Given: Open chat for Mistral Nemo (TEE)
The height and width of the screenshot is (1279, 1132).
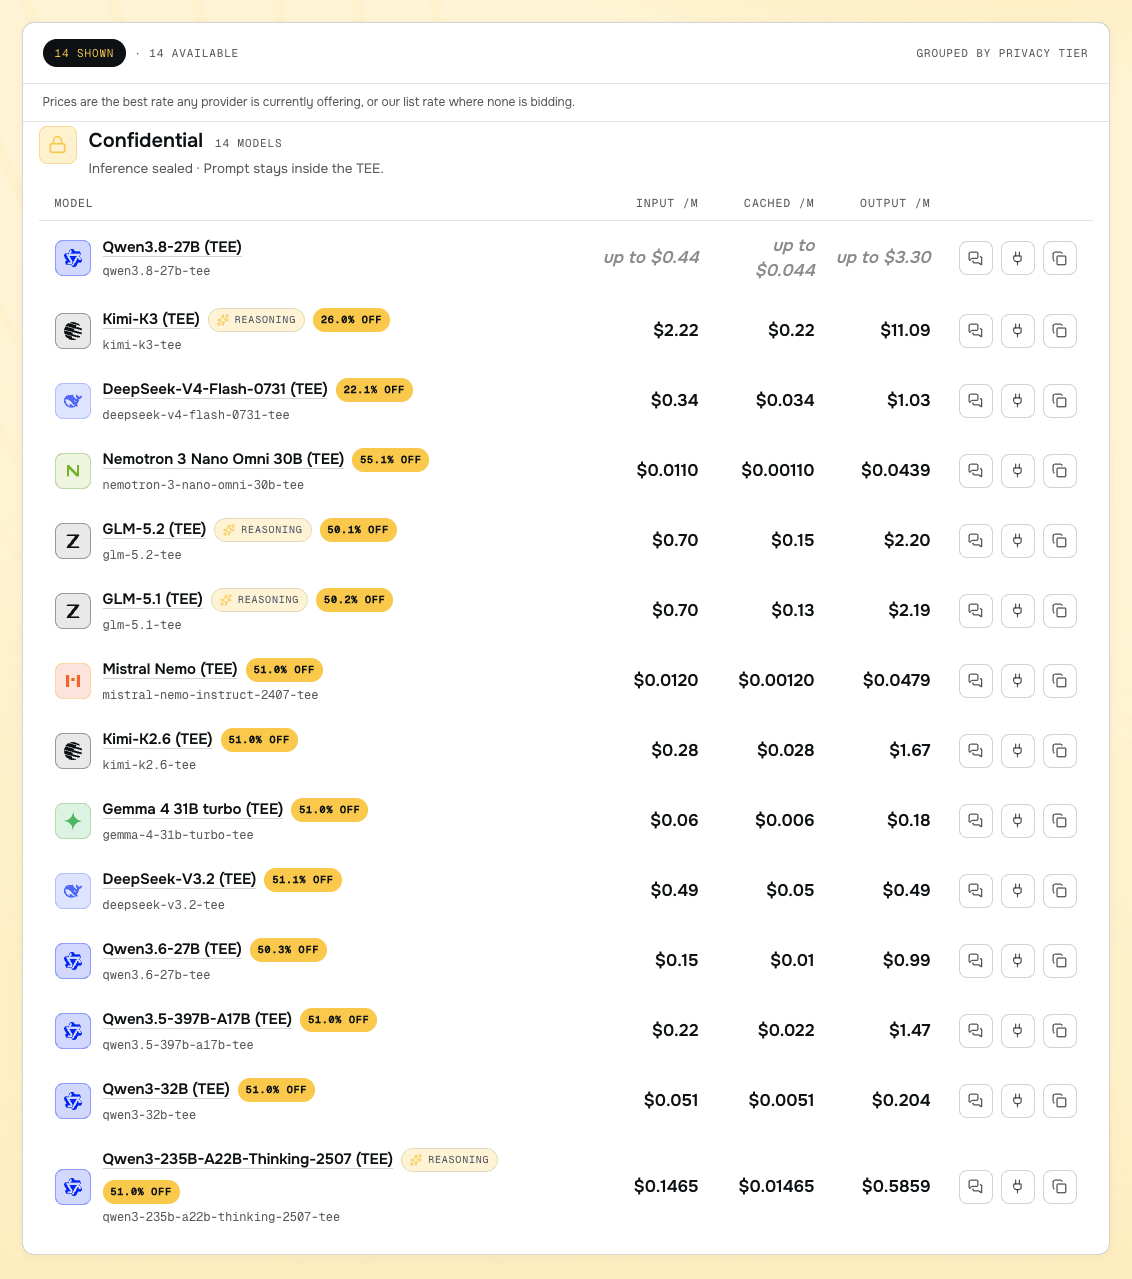Looking at the screenshot, I should 976,680.
